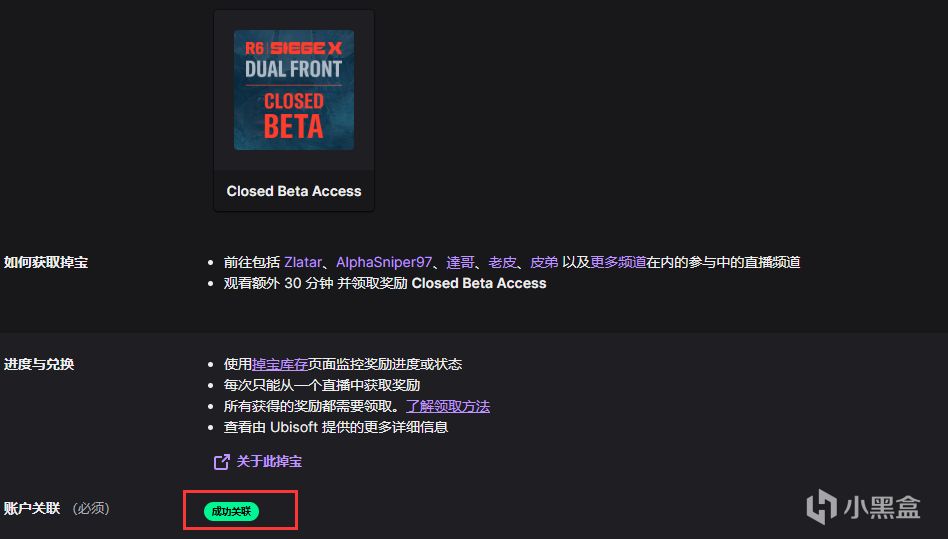This screenshot has height=539, width=948.
Task: Click the 如何获取掉宝 section heading
Action: pyautogui.click(x=46, y=262)
